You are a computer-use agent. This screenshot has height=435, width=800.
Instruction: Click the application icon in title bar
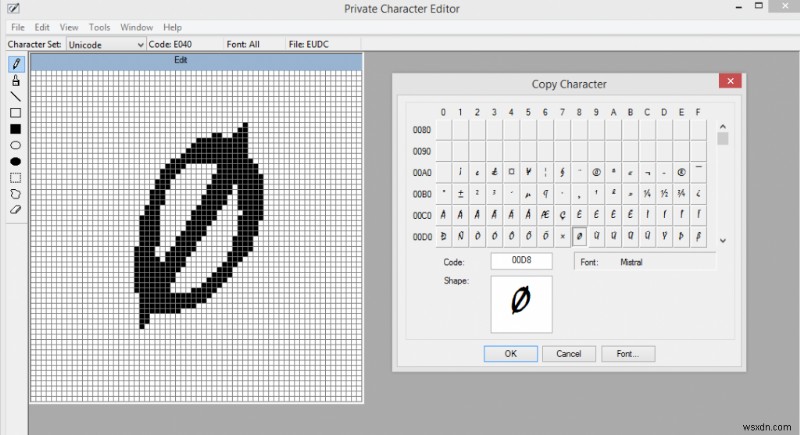(x=13, y=8)
